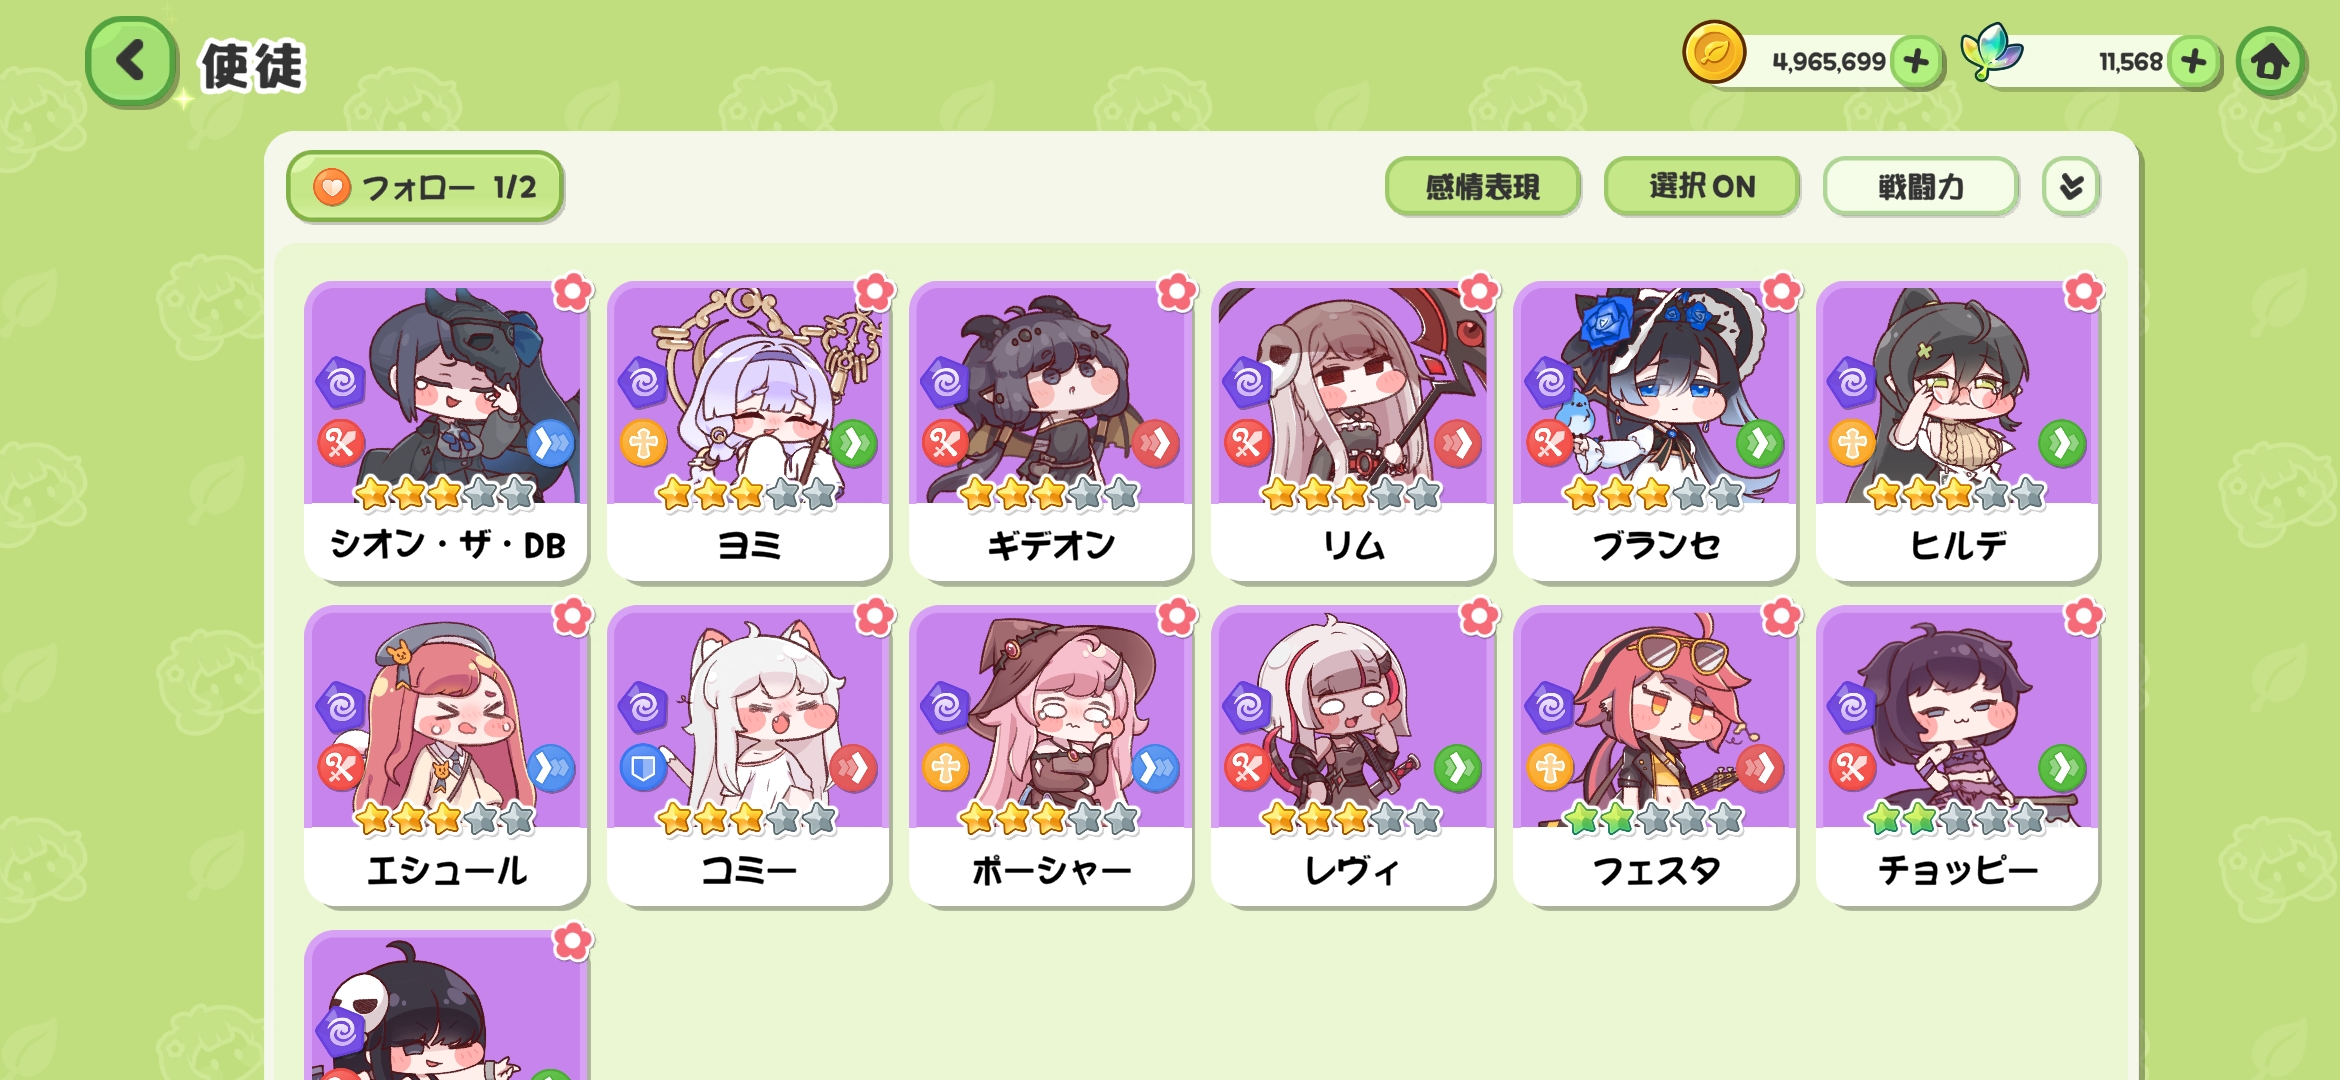
Task: Toggle the flower favorite on ヨミ's card
Action: click(875, 292)
